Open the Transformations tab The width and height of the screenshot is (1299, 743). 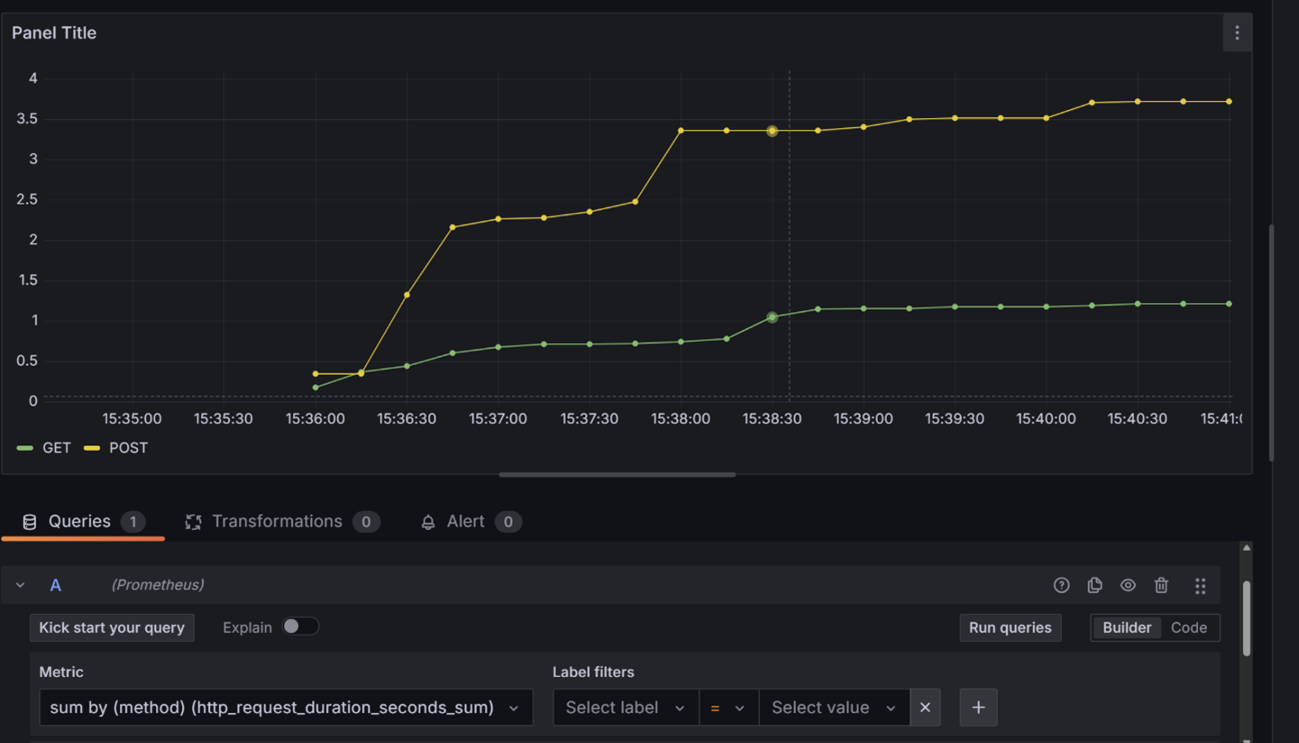[282, 522]
